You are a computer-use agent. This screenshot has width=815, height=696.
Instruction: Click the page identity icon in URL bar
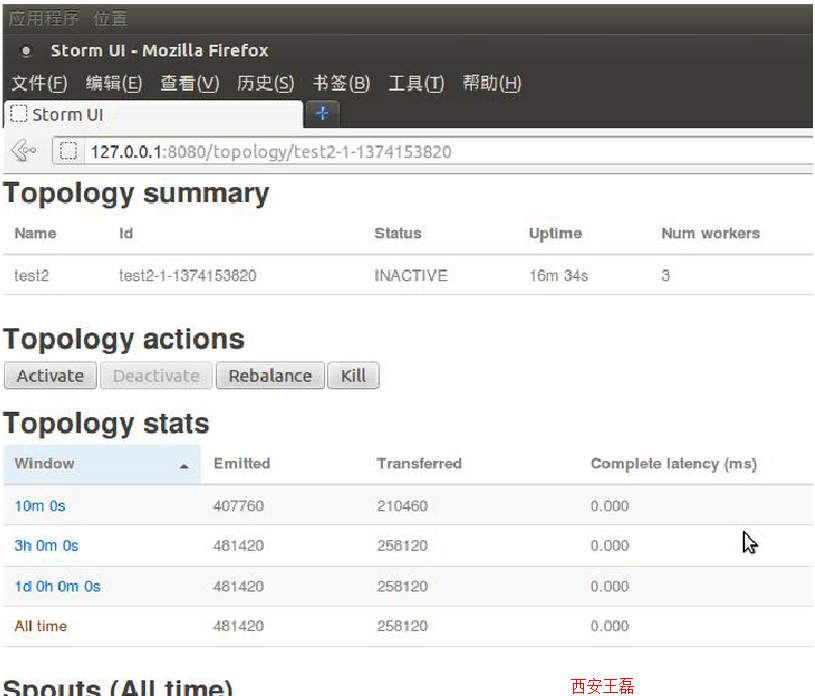[68, 152]
